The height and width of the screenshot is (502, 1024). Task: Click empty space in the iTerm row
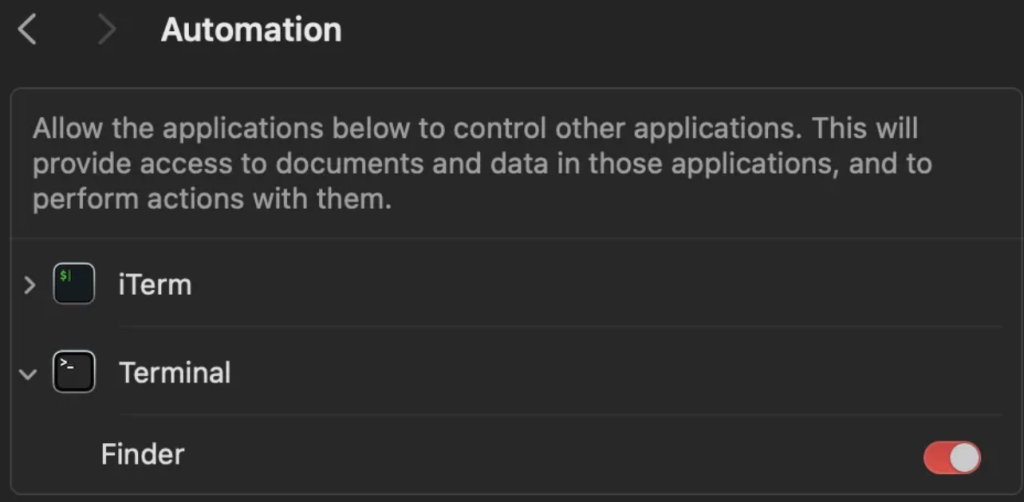click(588, 285)
